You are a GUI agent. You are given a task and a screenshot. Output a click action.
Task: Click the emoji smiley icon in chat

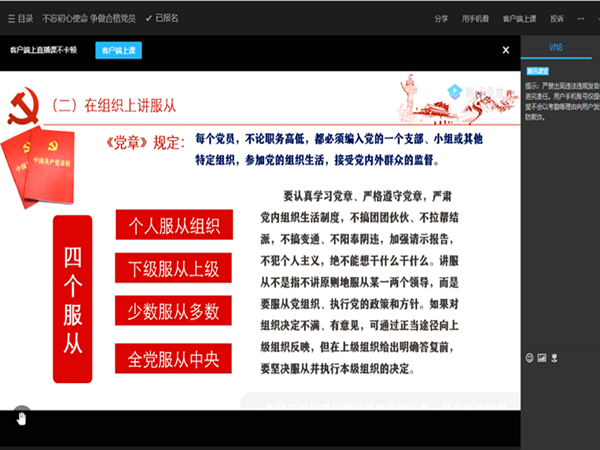click(528, 357)
